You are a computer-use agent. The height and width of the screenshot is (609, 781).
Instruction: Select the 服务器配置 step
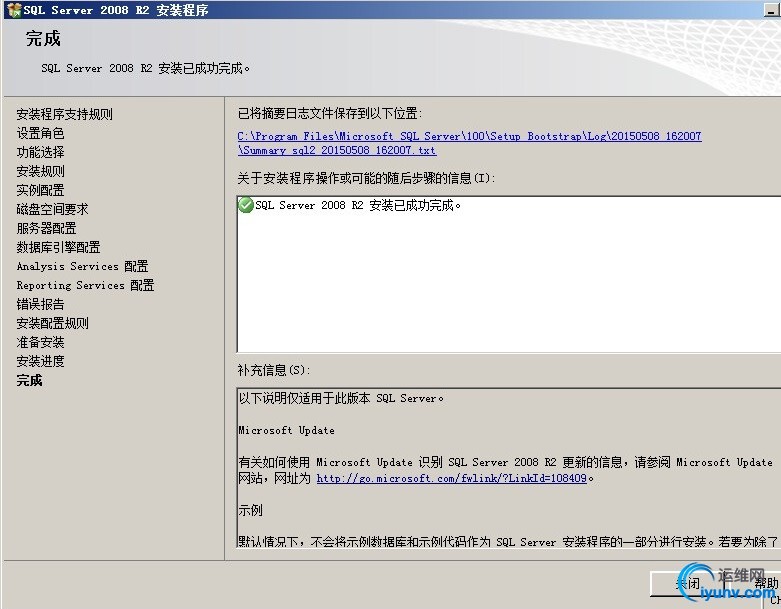pyautogui.click(x=46, y=228)
